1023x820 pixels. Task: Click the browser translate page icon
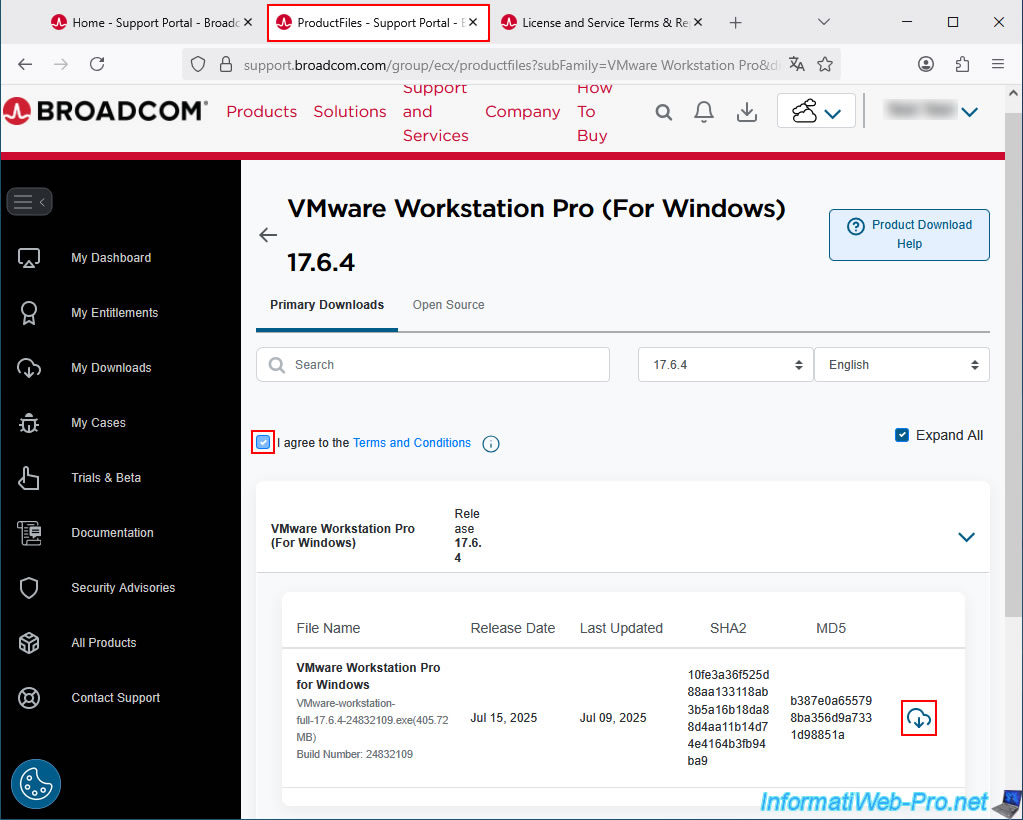797,64
